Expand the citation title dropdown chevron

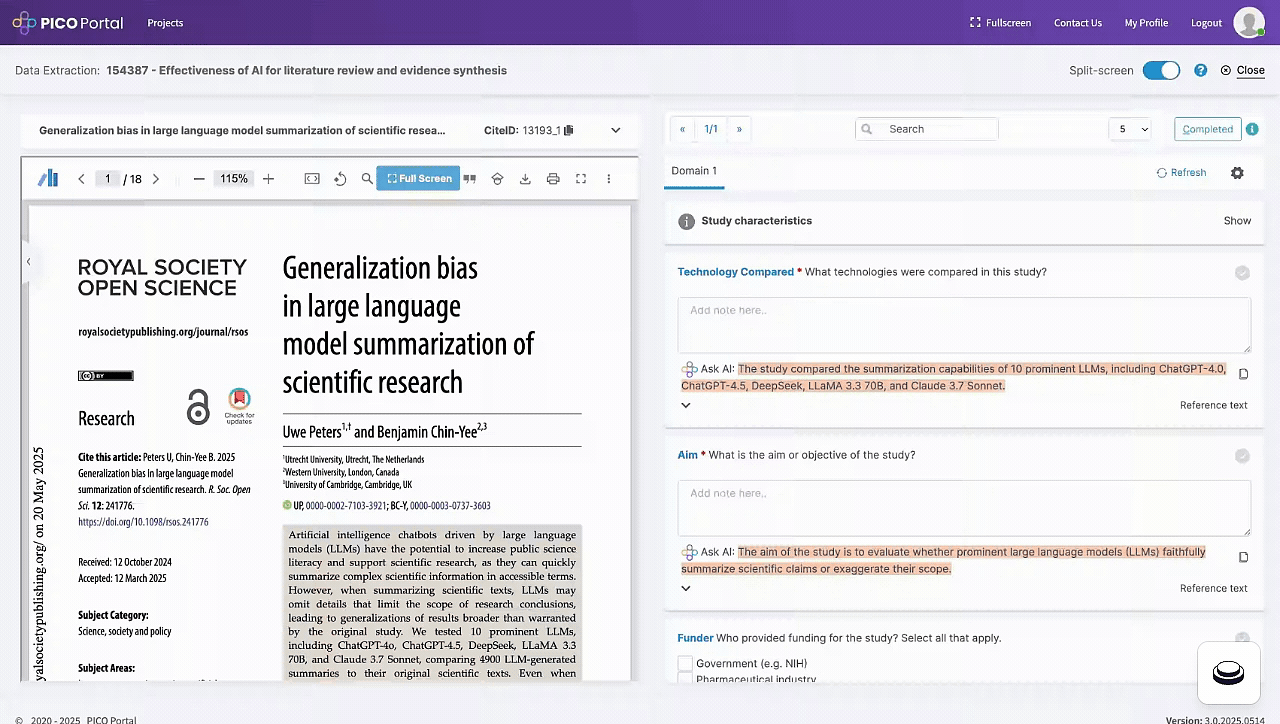(x=616, y=130)
